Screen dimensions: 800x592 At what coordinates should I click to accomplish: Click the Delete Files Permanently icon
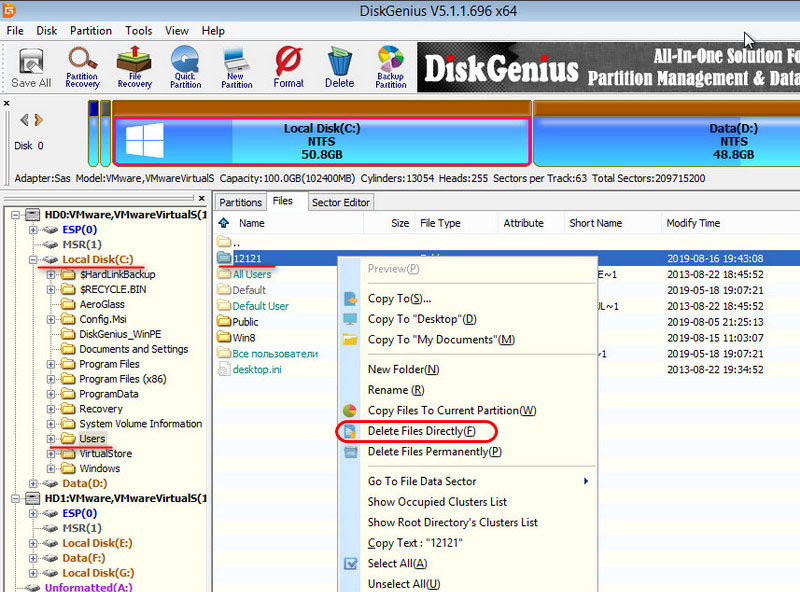pyautogui.click(x=351, y=452)
